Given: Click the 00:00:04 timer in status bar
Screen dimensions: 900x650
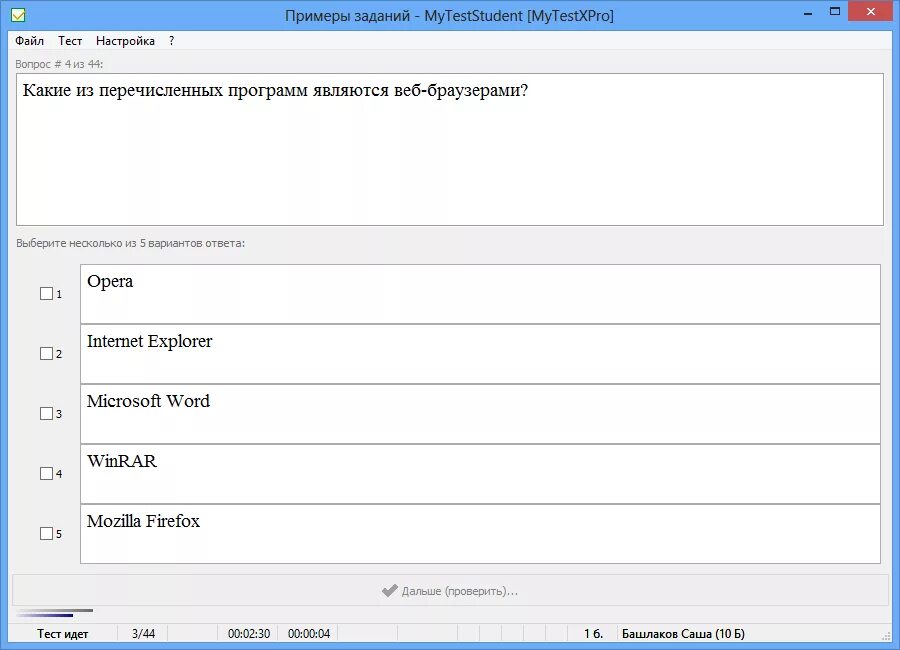Looking at the screenshot, I should (x=309, y=634).
